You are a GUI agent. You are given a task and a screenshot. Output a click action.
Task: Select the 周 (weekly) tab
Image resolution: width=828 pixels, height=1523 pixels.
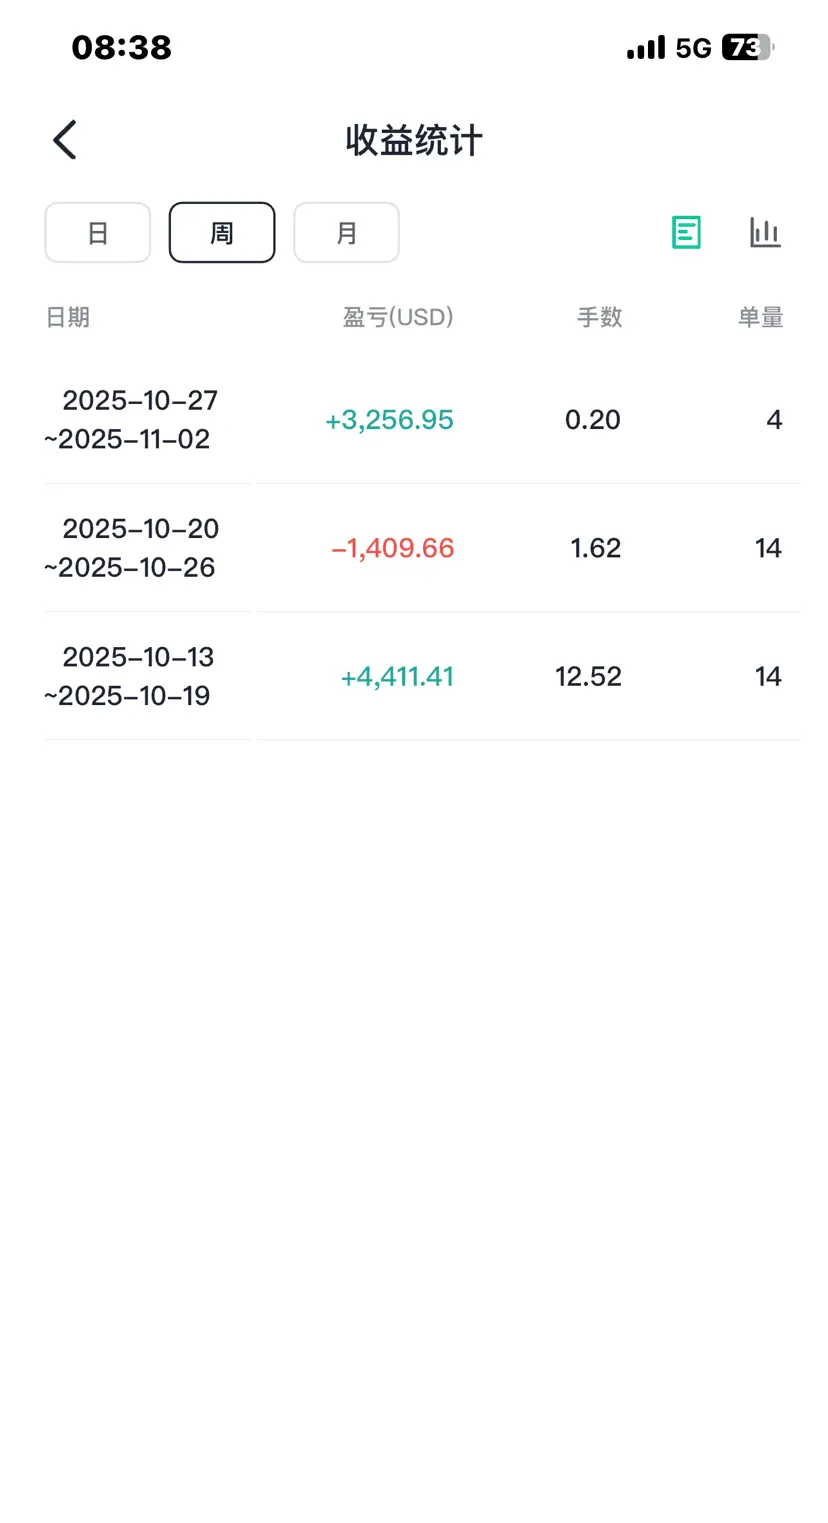(222, 233)
